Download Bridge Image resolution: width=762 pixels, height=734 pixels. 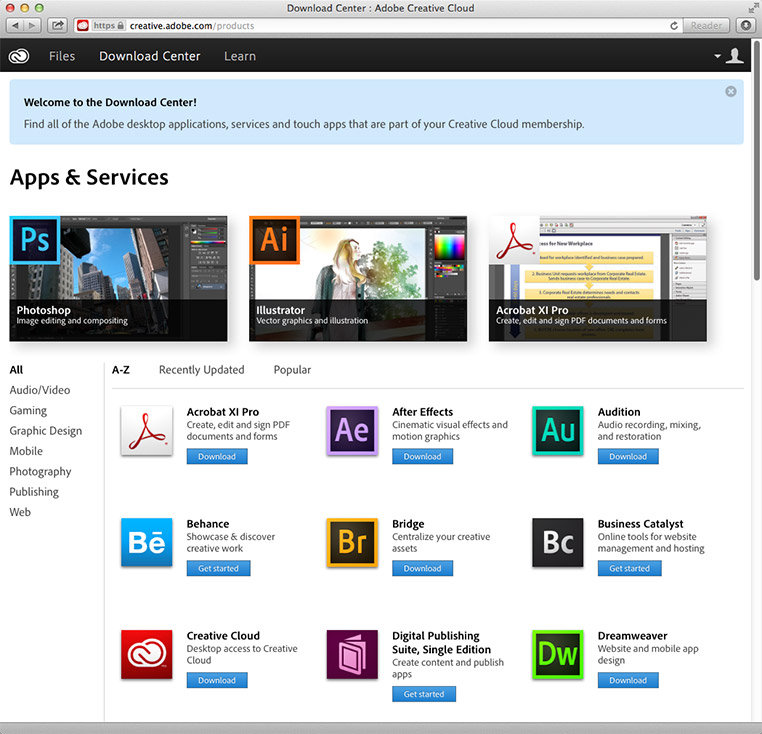tap(423, 568)
